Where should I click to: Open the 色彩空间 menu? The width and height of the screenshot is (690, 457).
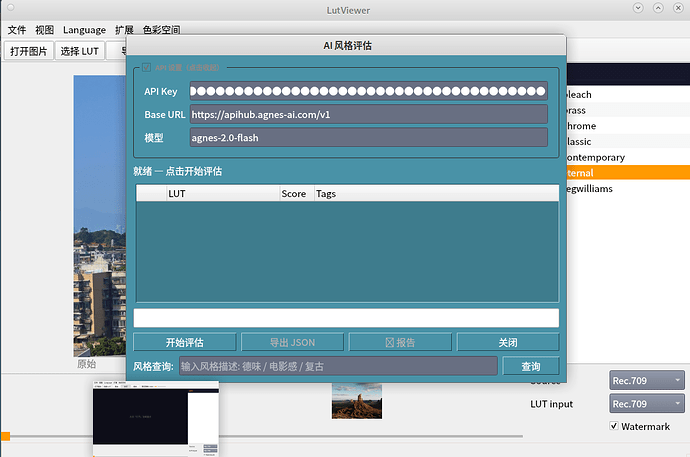point(161,30)
